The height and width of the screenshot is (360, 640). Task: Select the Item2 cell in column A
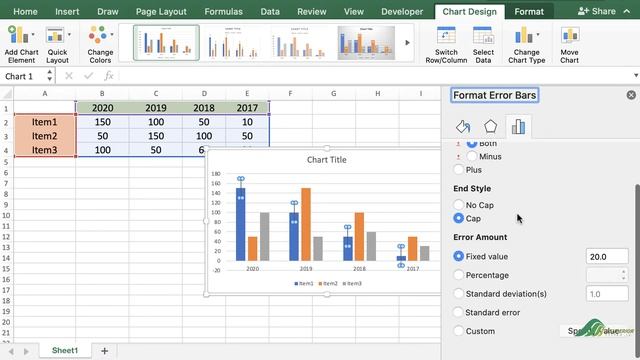(44, 136)
